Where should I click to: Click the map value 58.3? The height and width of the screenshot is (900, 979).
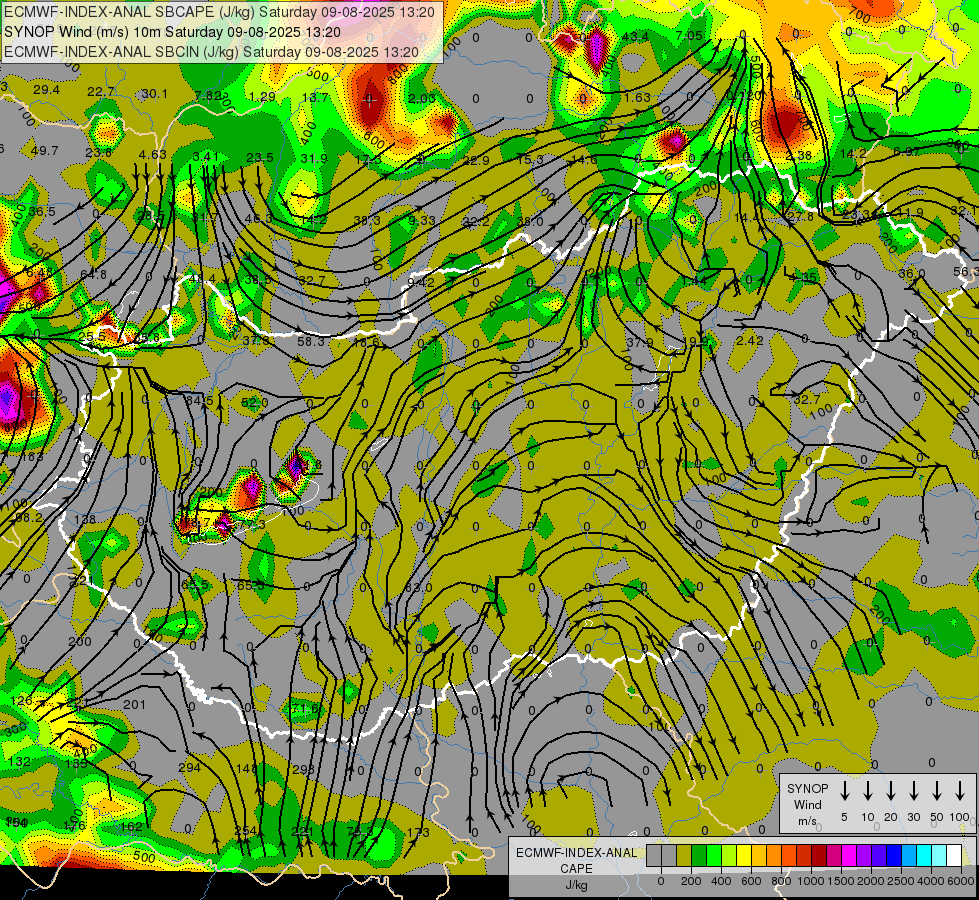(x=311, y=341)
